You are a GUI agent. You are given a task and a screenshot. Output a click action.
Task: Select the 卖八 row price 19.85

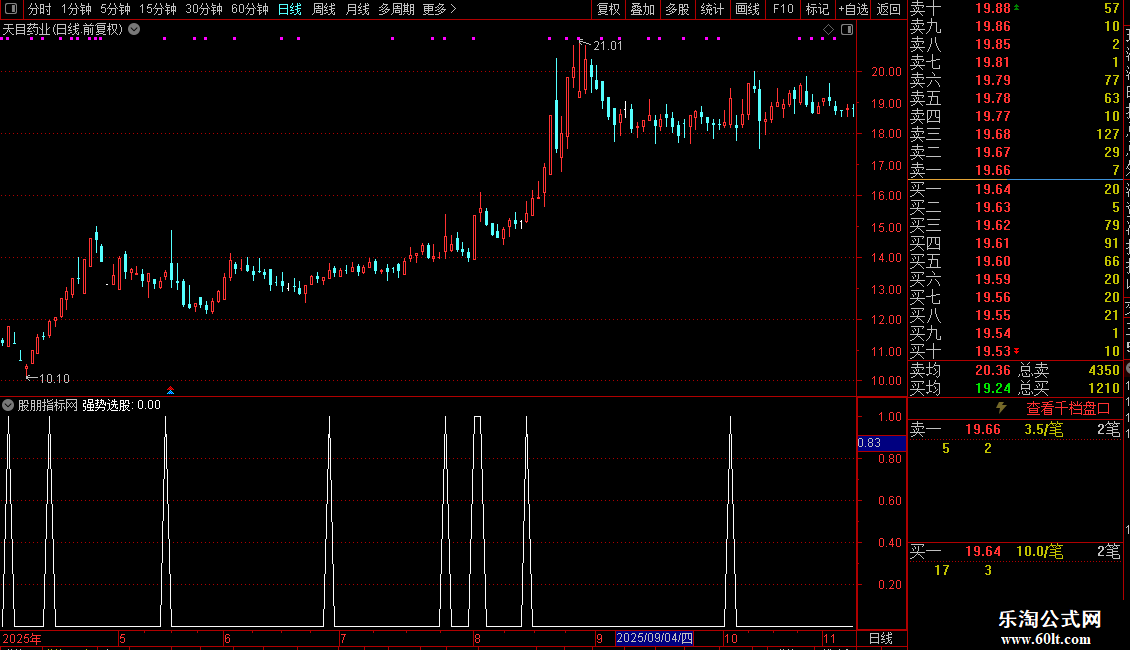pos(992,44)
